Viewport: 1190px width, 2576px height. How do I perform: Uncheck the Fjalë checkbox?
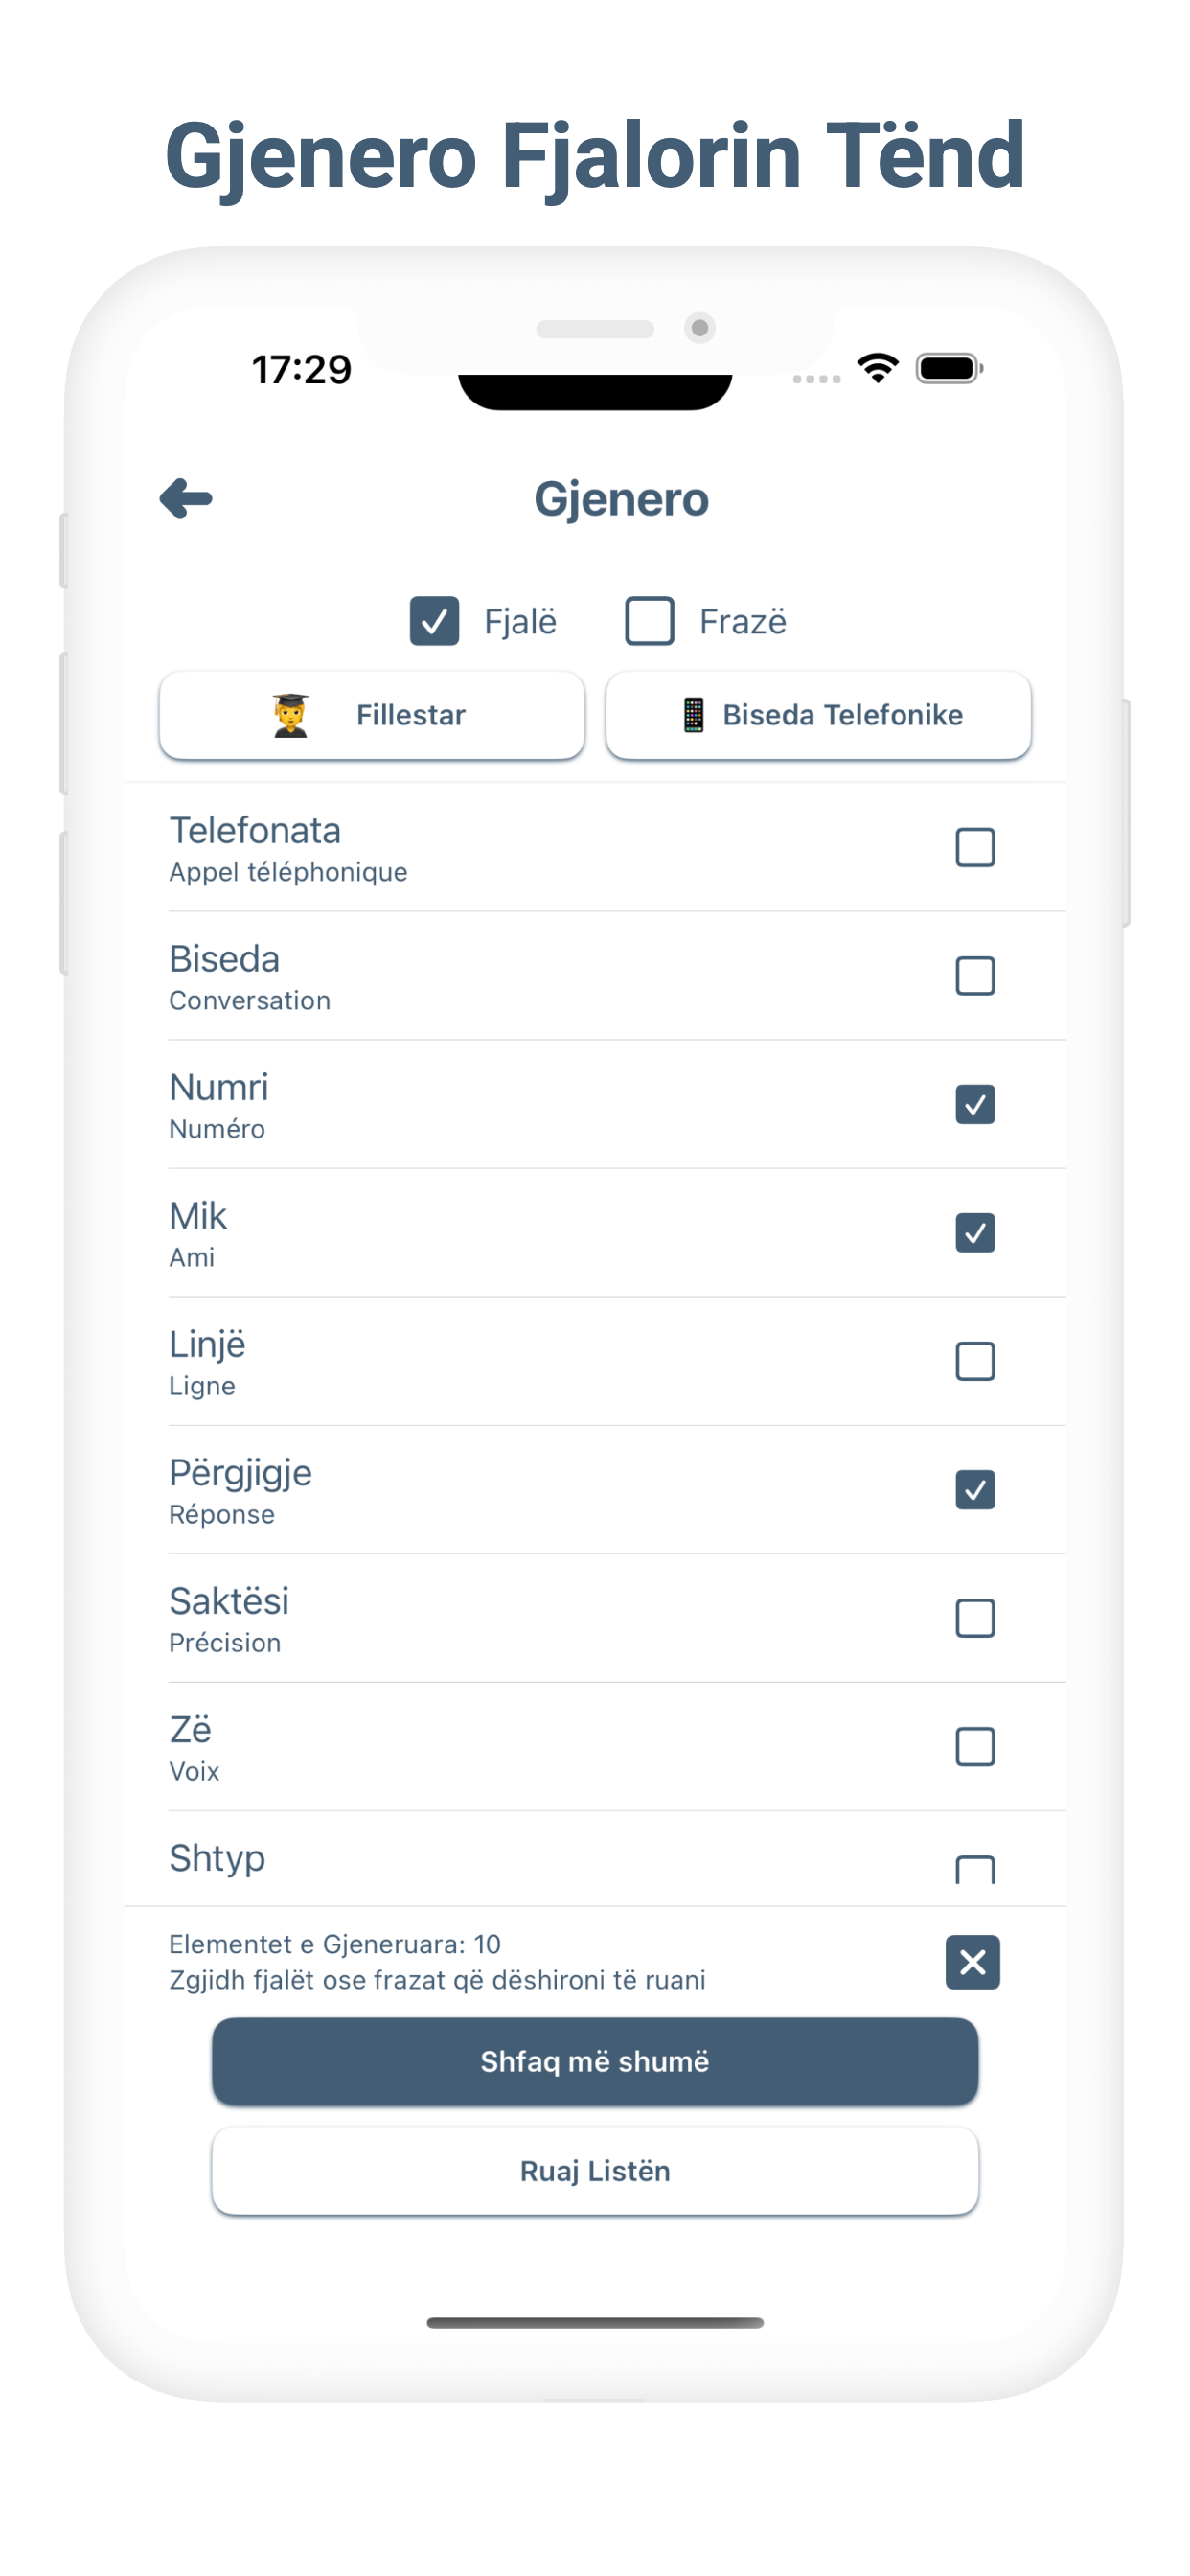[434, 621]
